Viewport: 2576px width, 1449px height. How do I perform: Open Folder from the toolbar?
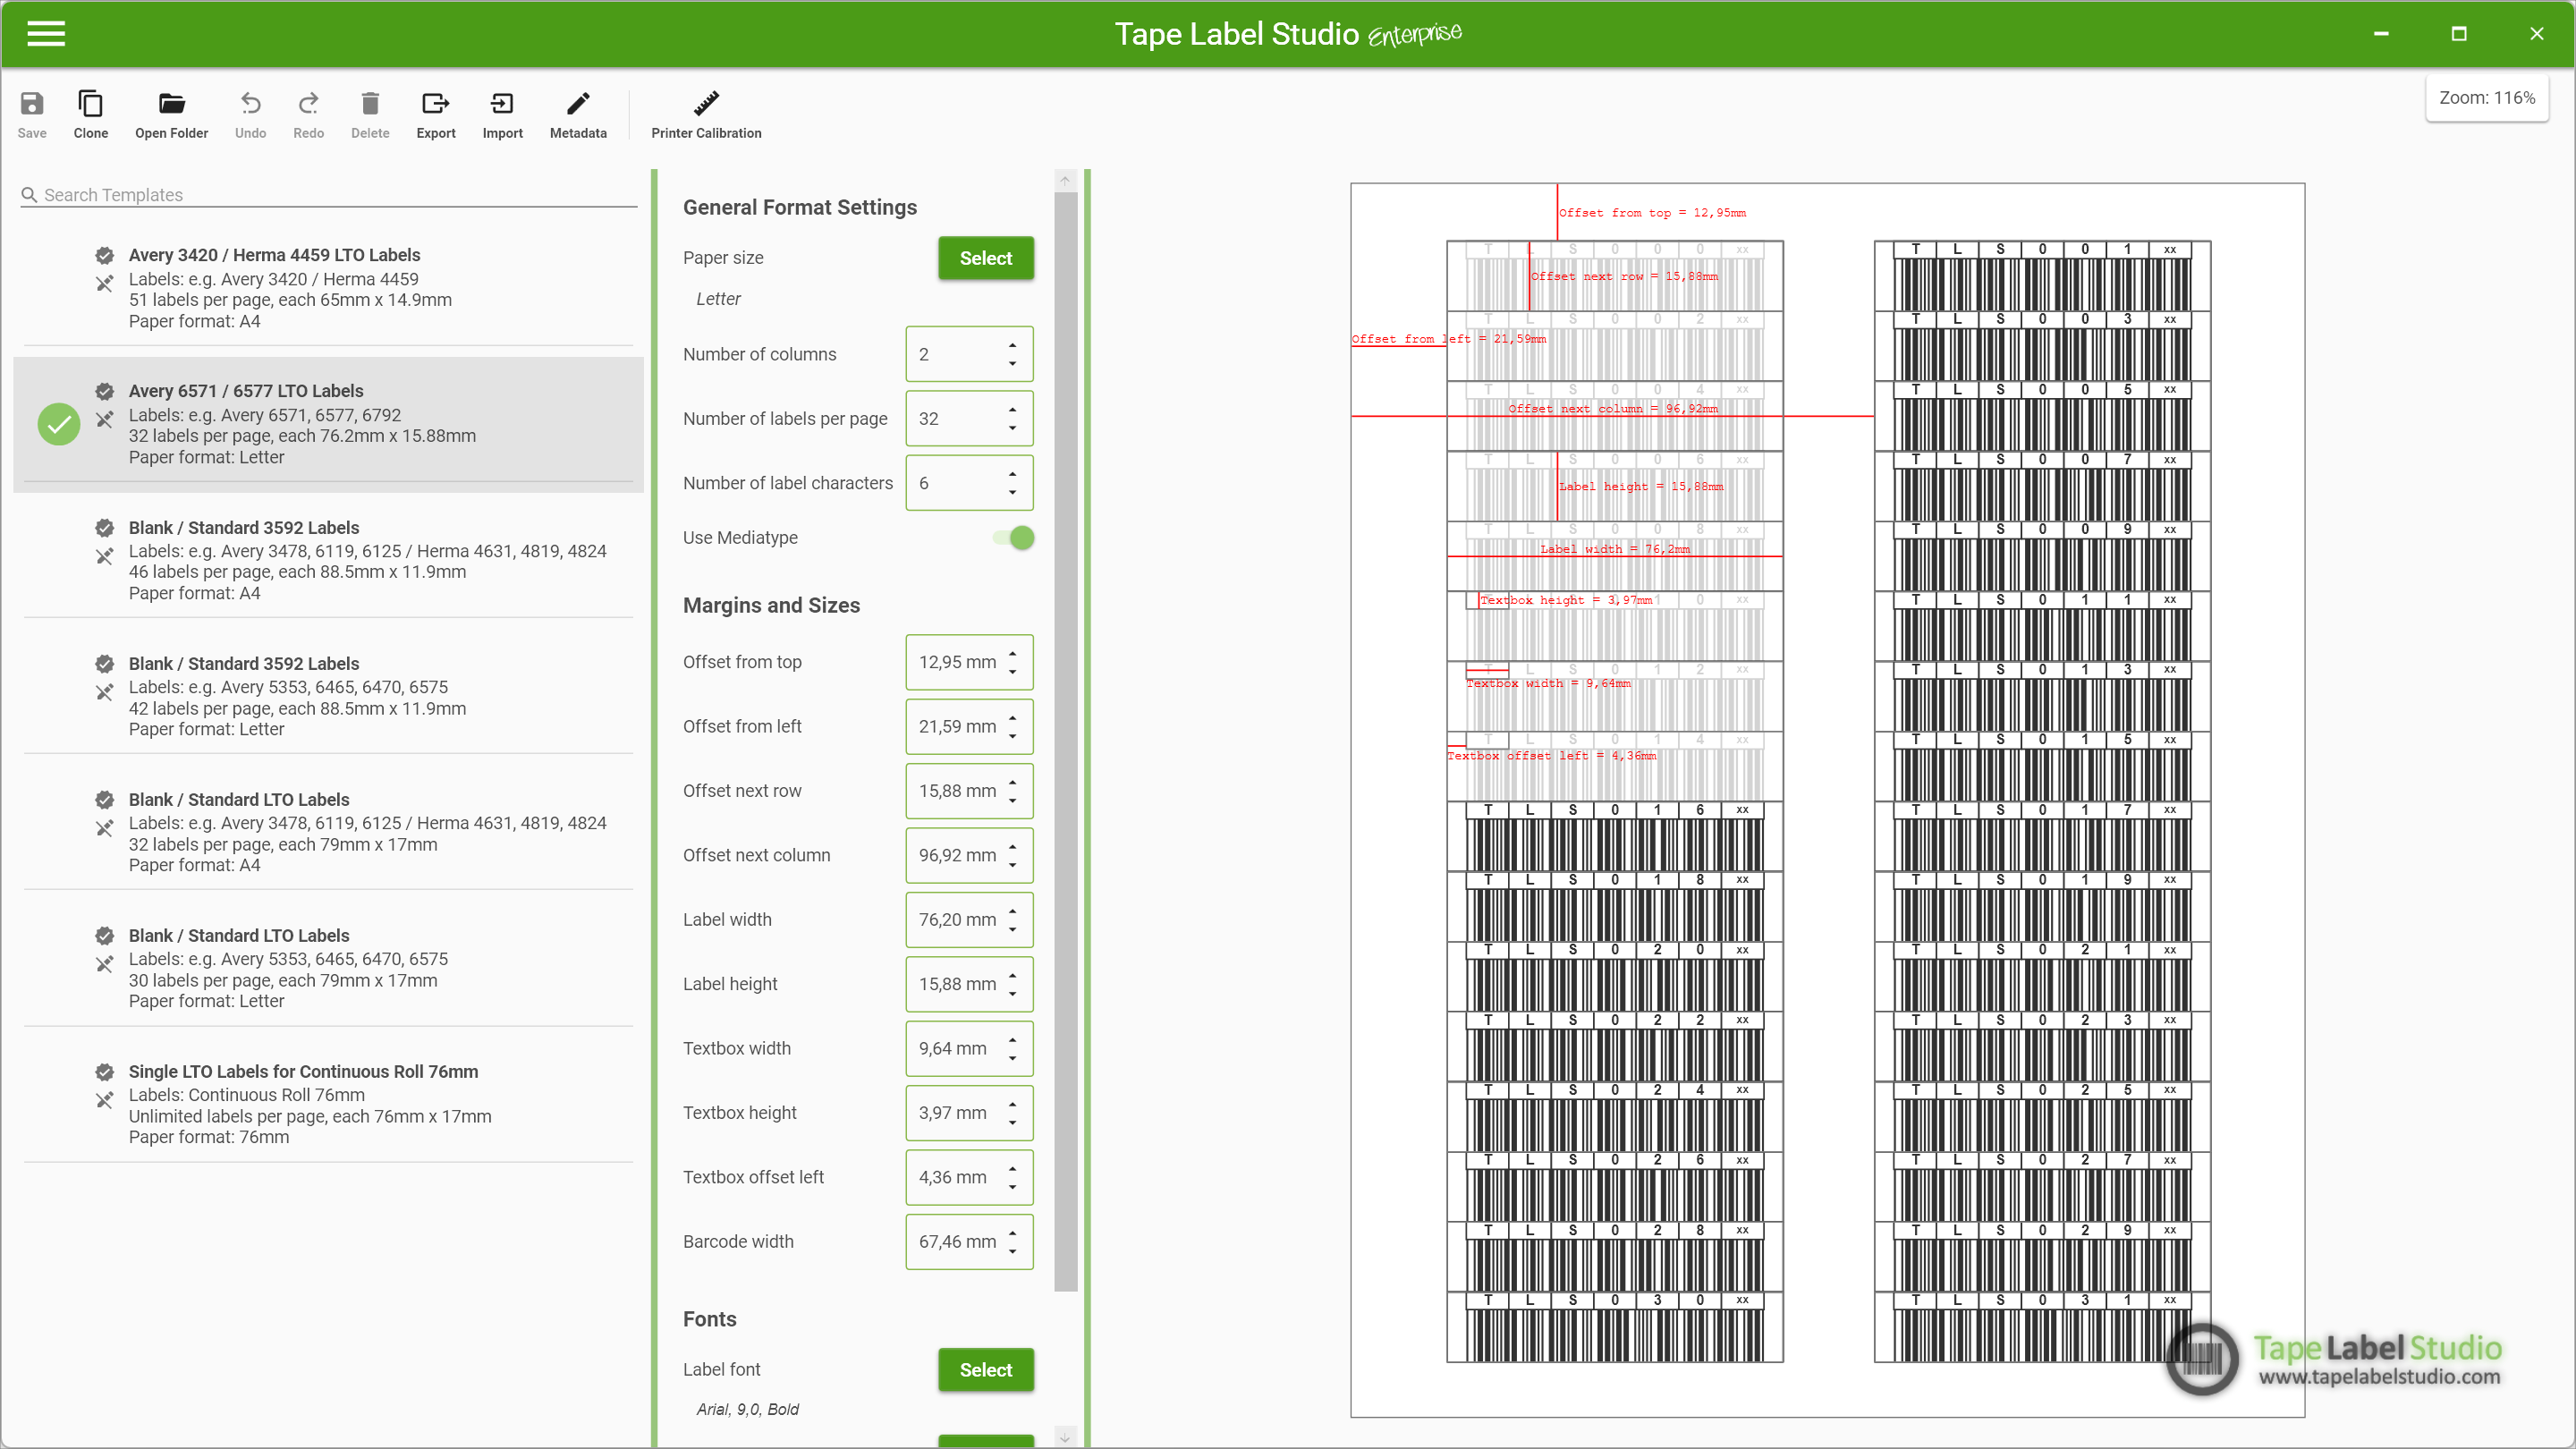point(171,115)
